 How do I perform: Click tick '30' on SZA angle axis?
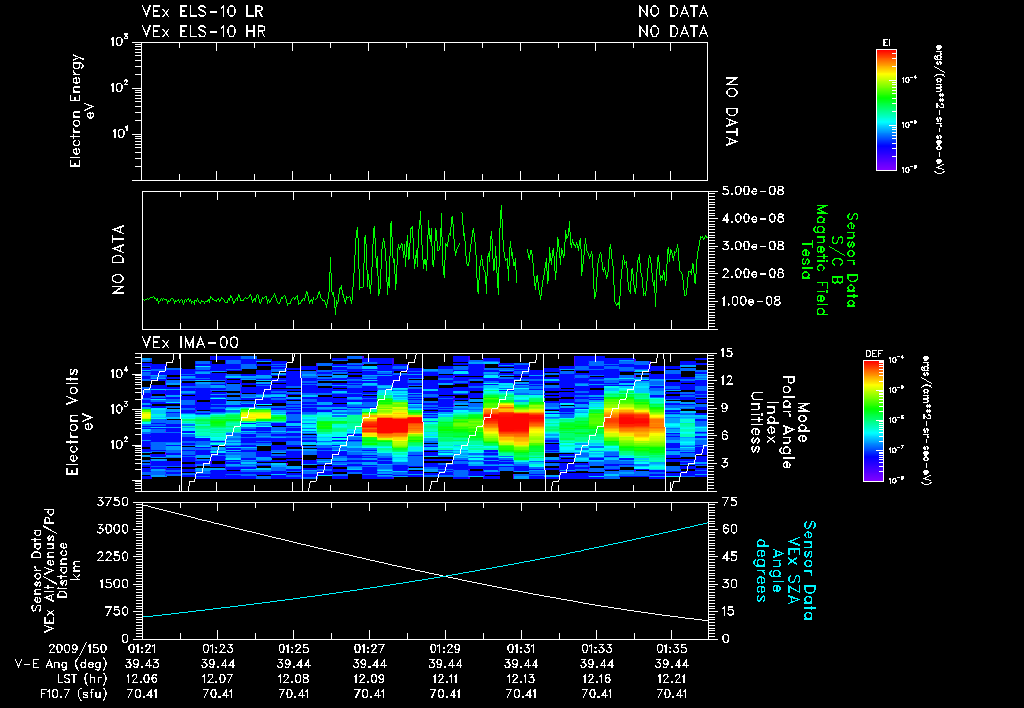729,584
